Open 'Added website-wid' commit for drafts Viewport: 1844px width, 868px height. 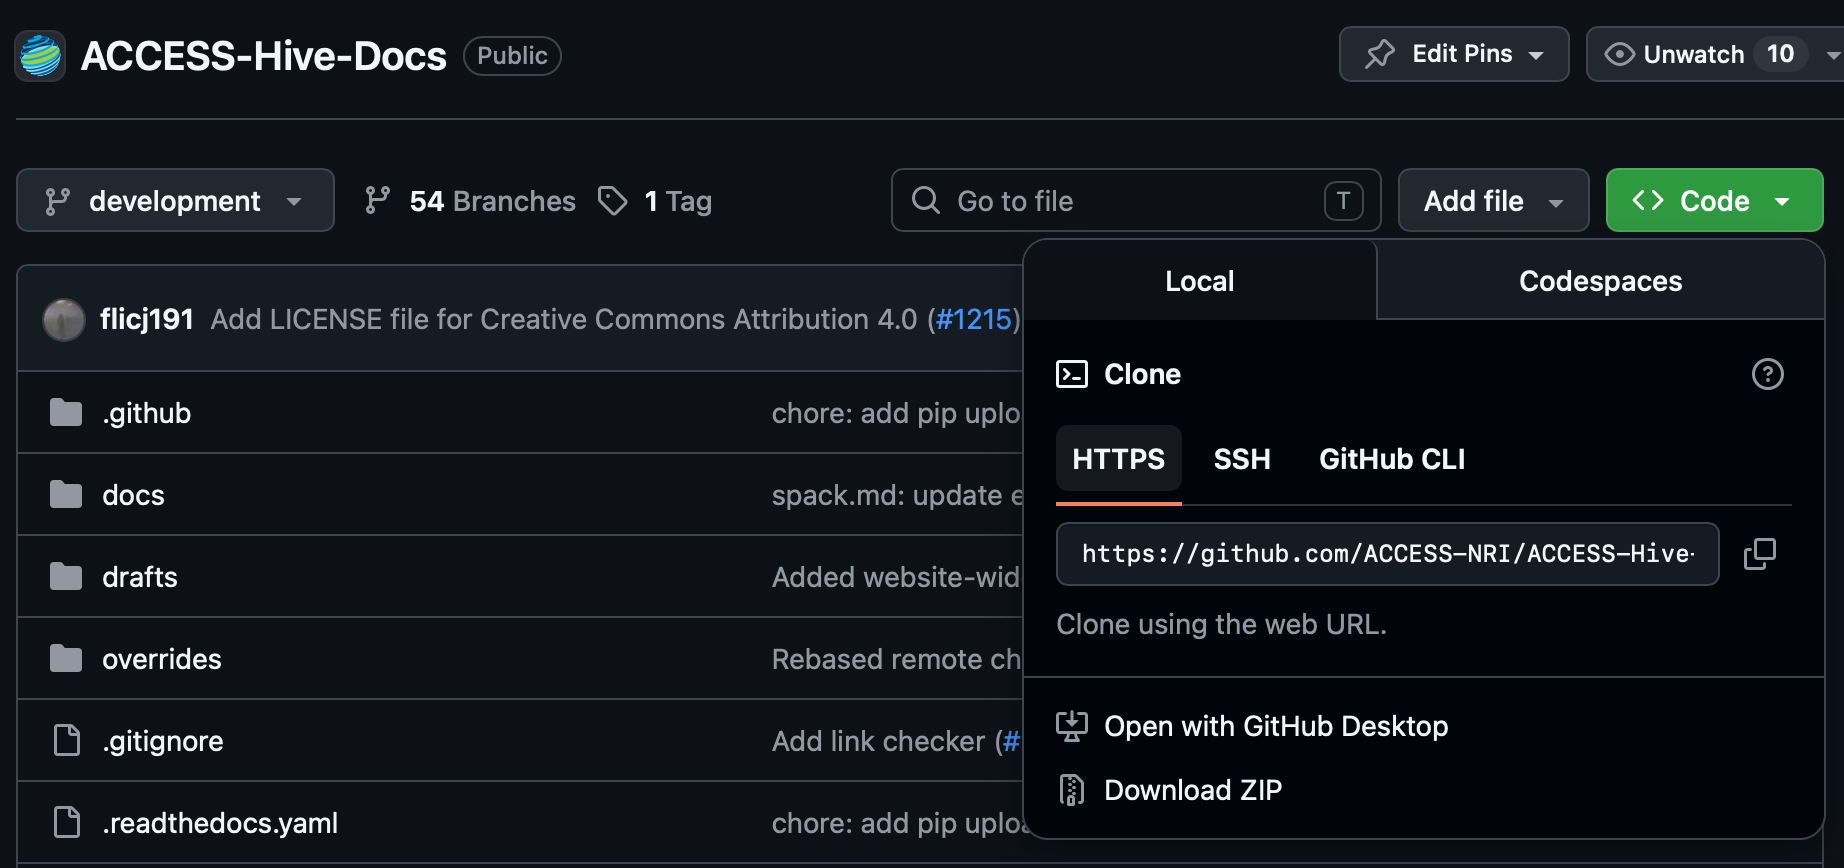(x=896, y=577)
